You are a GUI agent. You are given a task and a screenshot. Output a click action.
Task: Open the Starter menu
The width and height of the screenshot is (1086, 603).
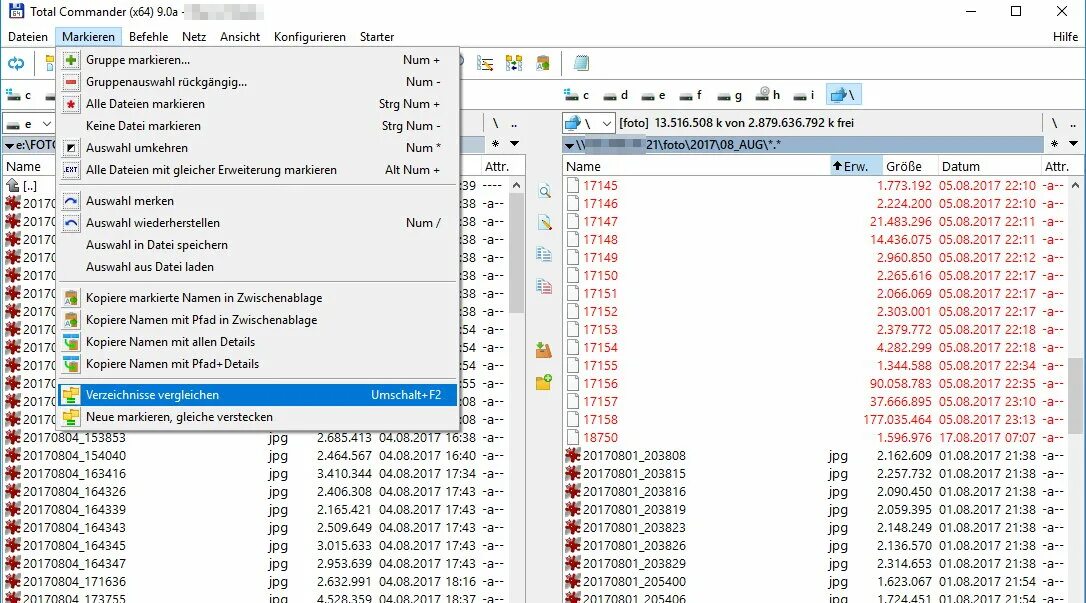(x=377, y=37)
